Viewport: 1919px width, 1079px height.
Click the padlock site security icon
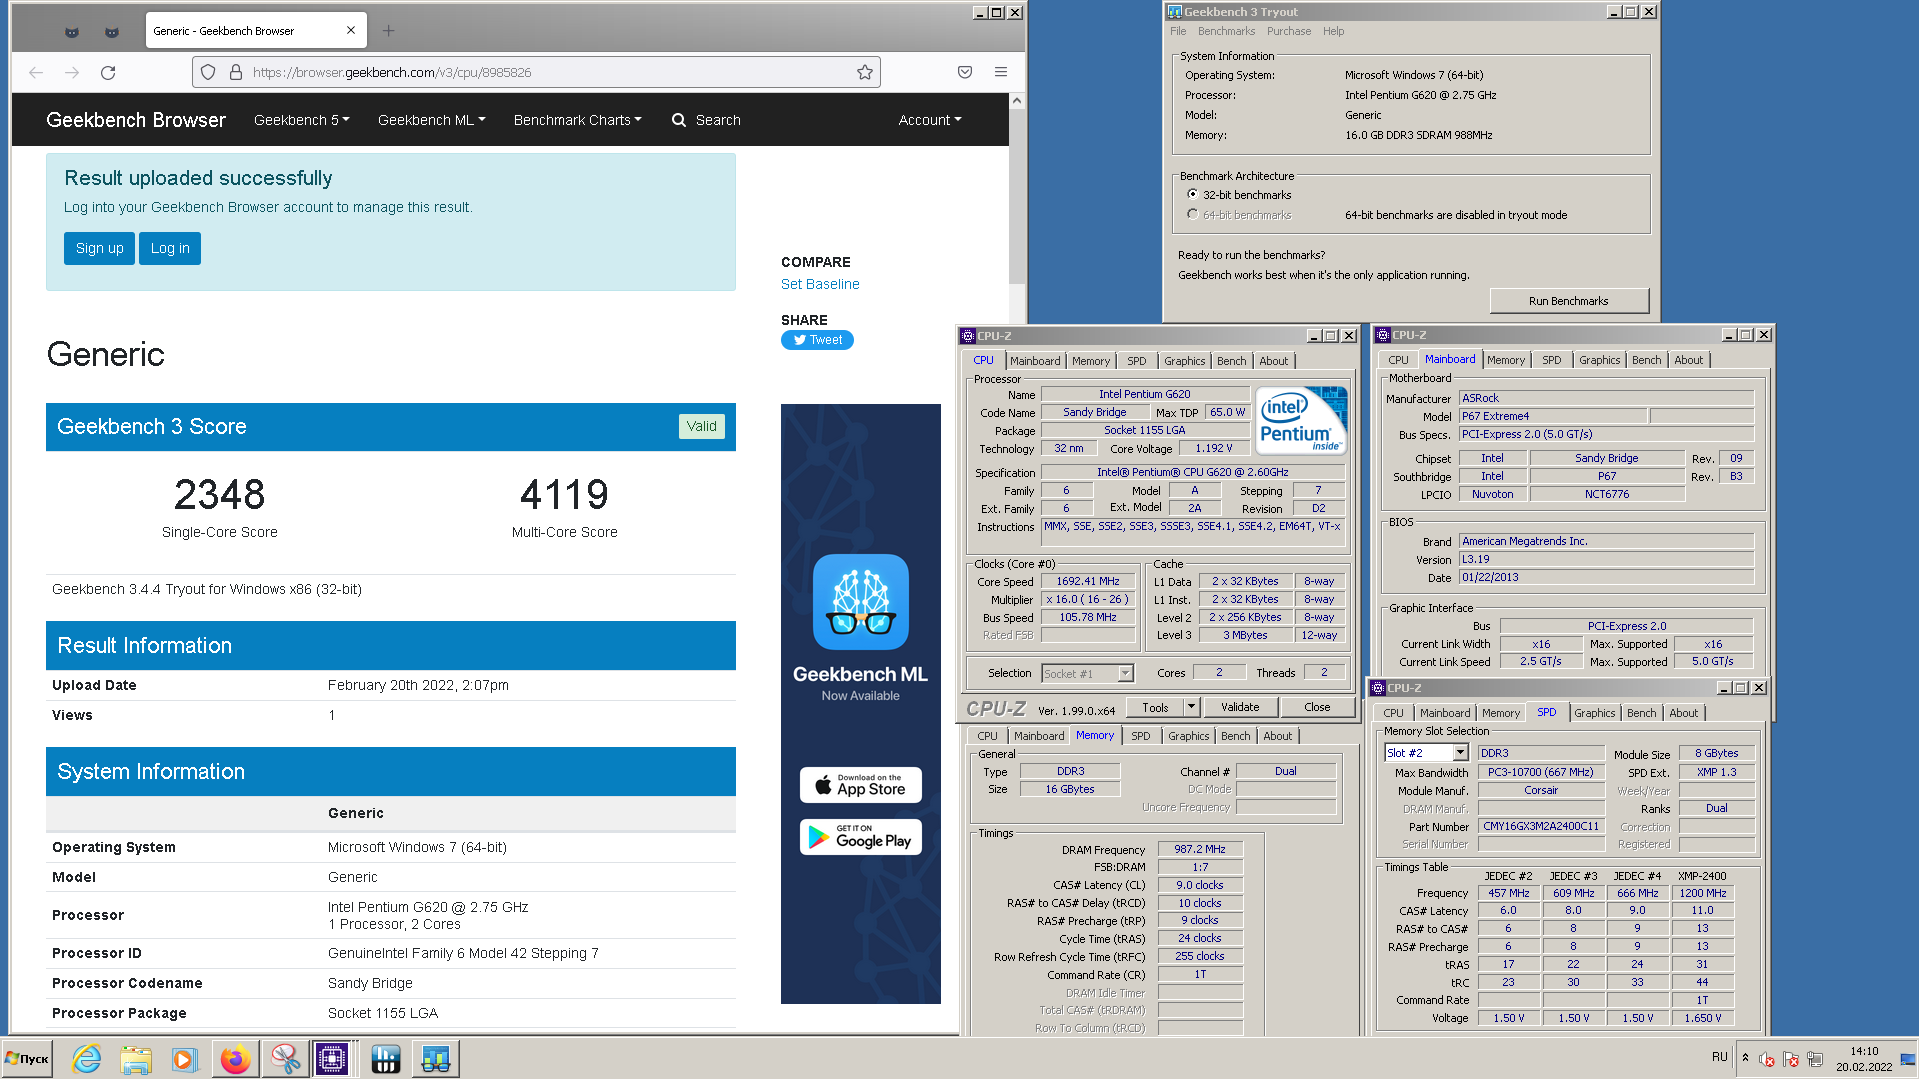236,72
